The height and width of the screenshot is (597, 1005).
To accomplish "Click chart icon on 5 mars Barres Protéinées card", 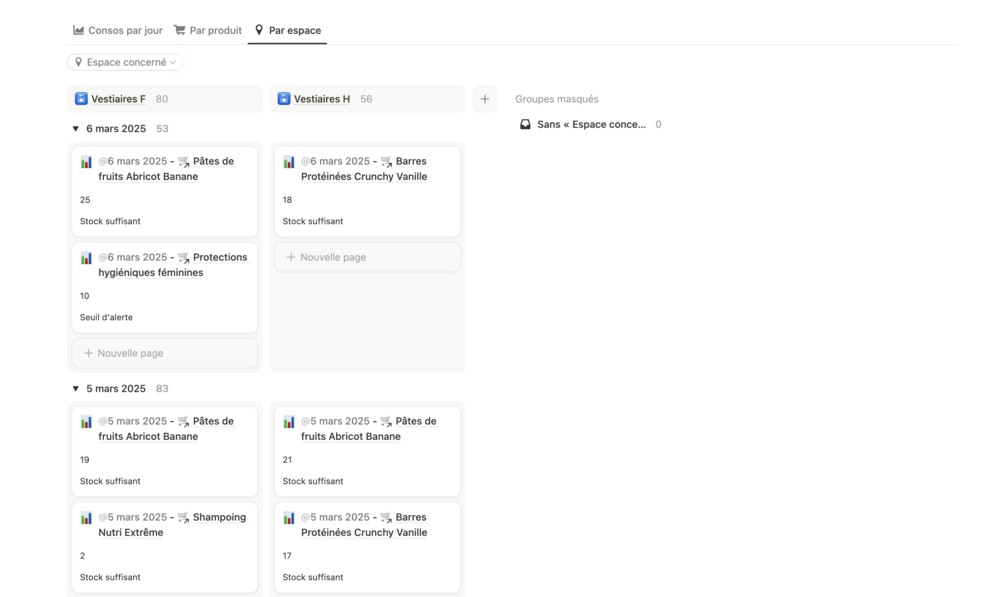I will click(x=289, y=518).
